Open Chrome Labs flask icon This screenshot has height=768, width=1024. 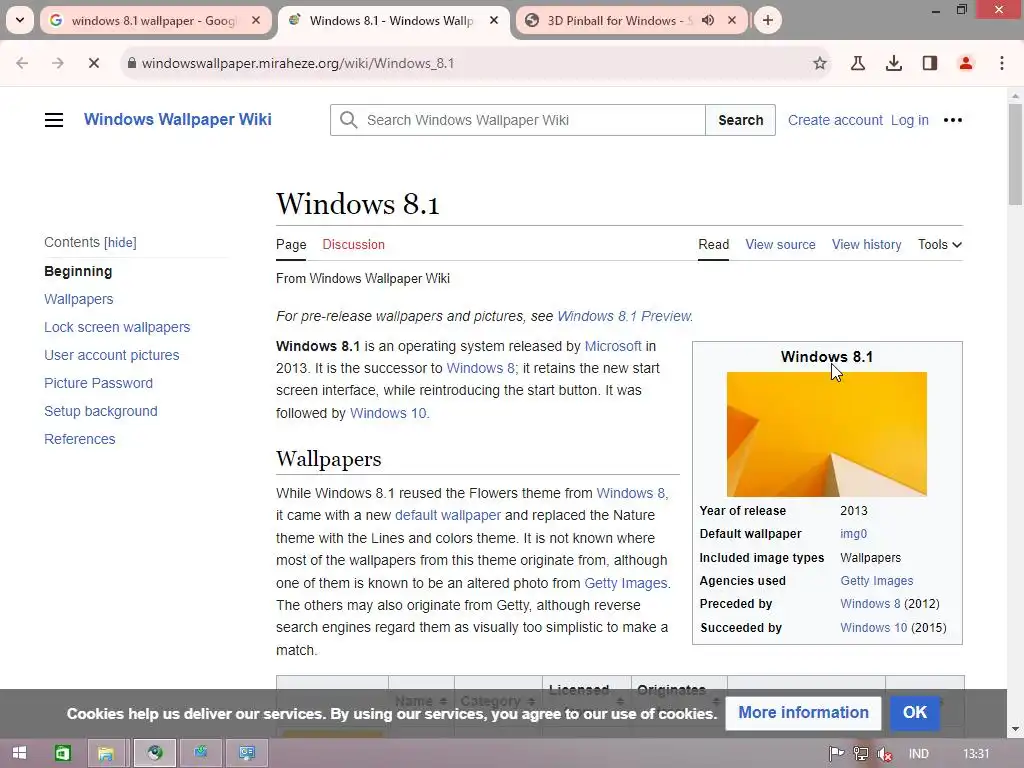858,63
